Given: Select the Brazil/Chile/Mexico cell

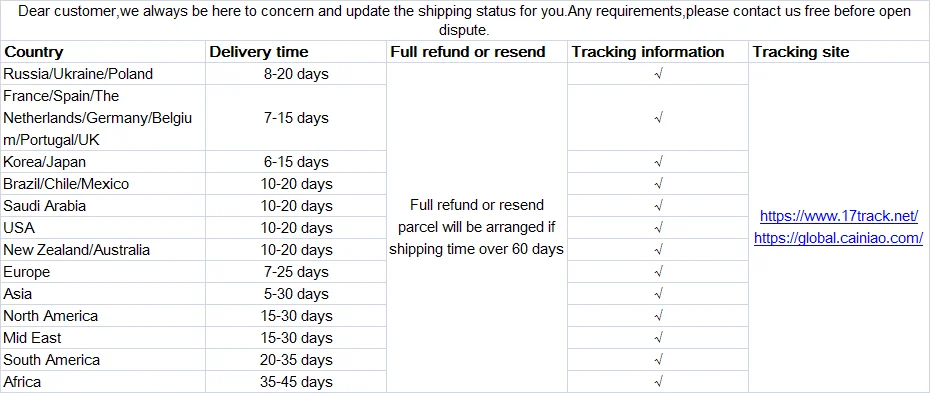Looking at the screenshot, I should coord(103,184).
